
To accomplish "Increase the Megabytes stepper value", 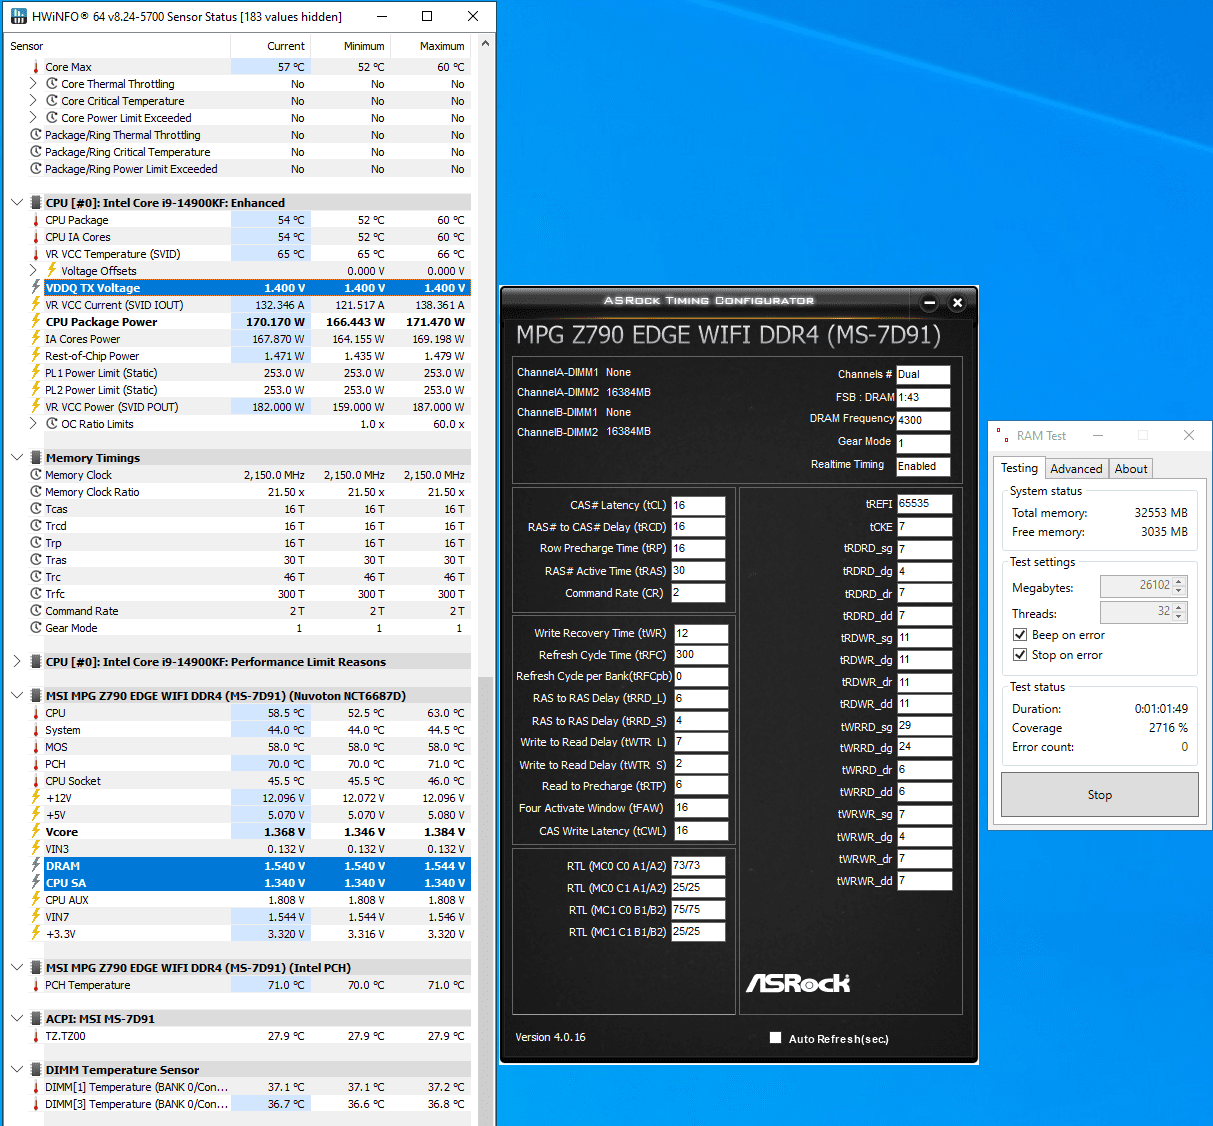I will coord(1179,581).
